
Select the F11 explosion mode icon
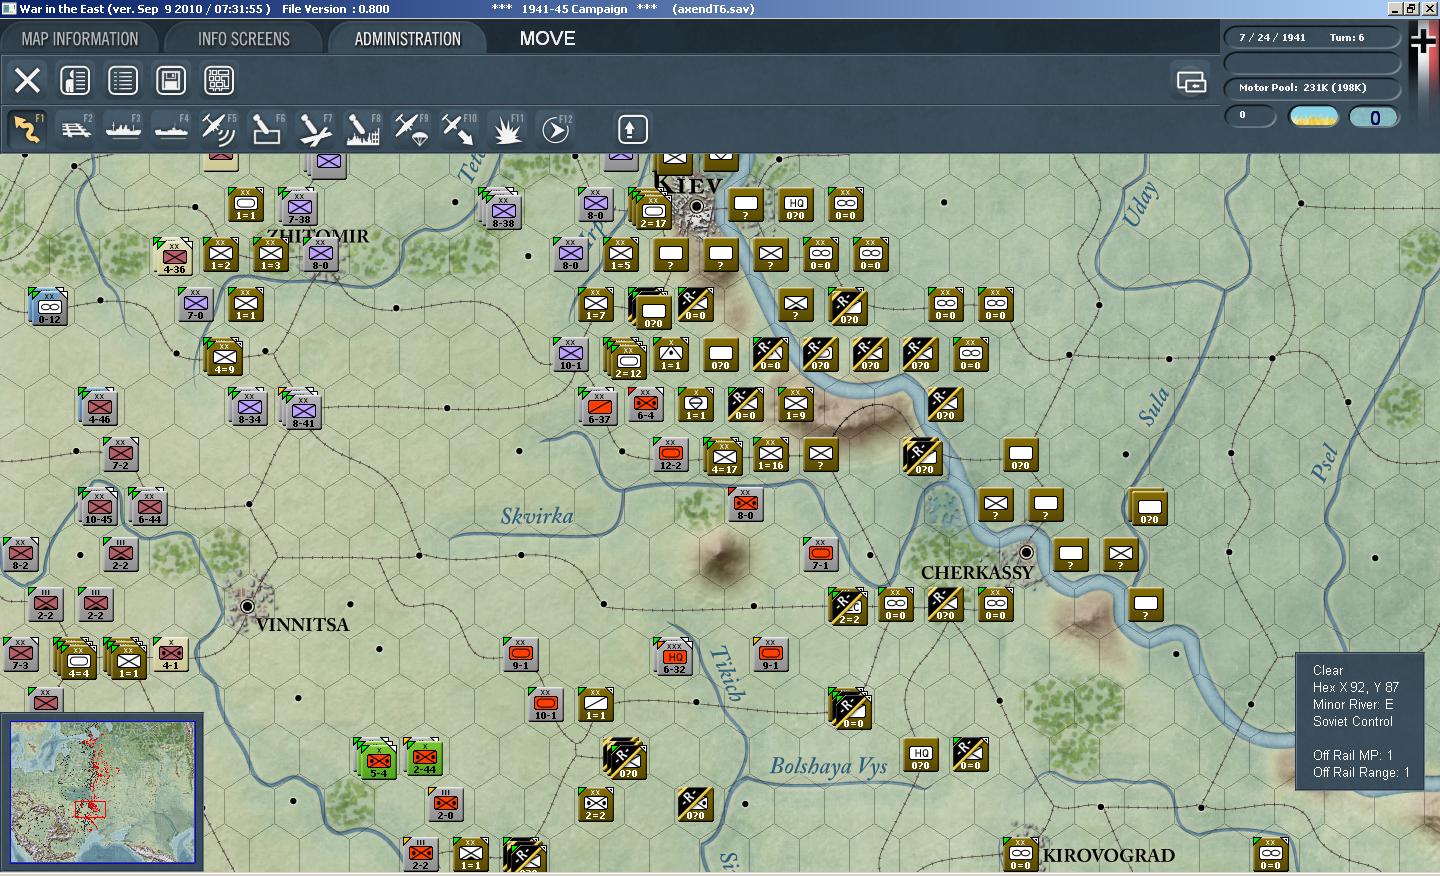[507, 129]
